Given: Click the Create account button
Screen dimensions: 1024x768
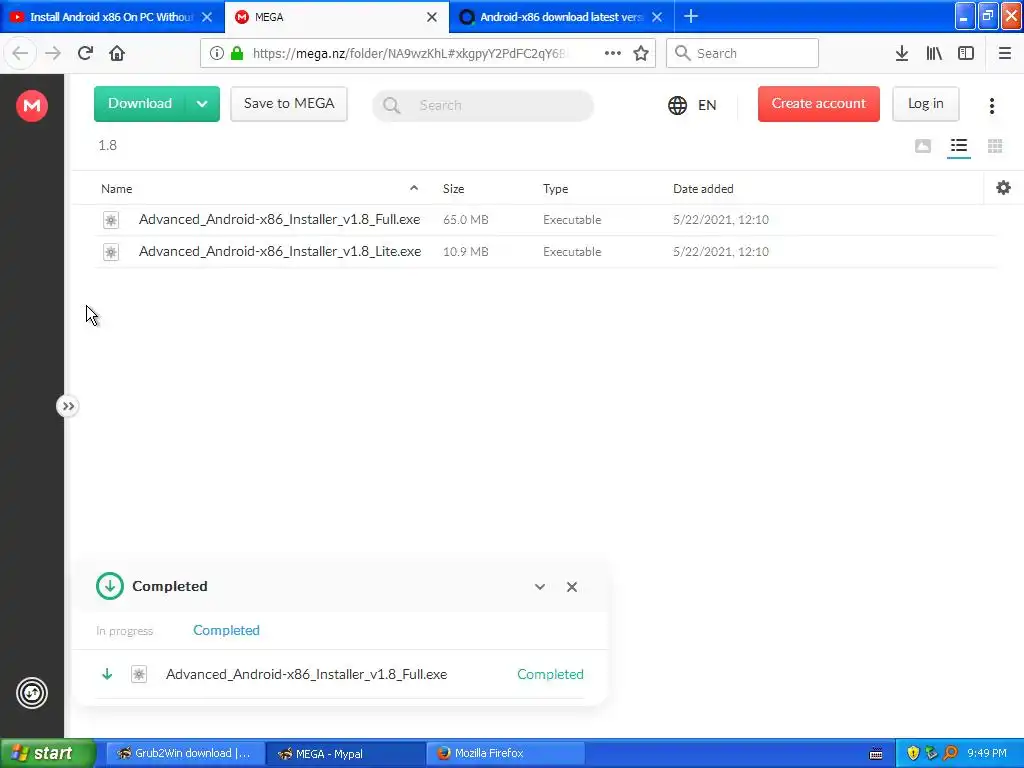Looking at the screenshot, I should [x=818, y=104].
